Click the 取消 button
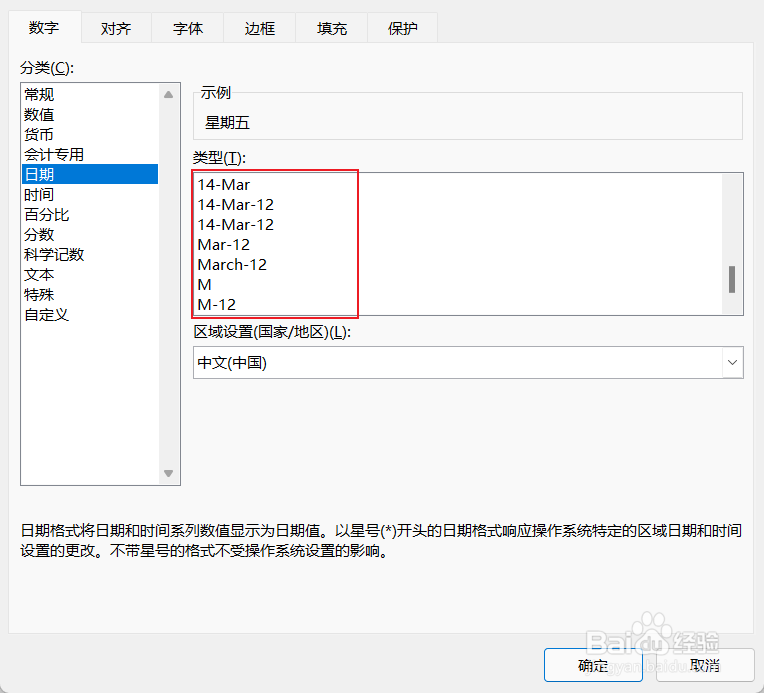The image size is (764, 693). point(705,665)
